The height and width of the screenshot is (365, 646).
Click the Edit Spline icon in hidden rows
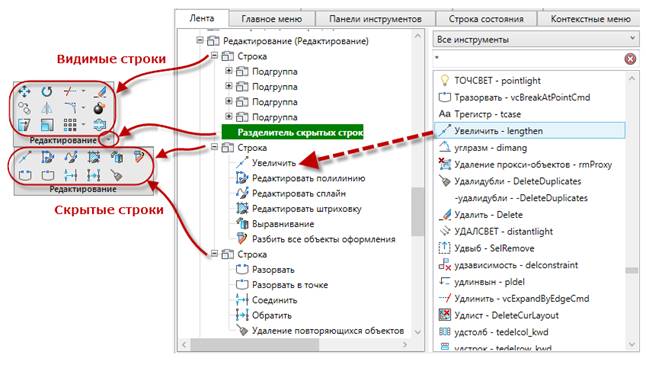(x=71, y=157)
